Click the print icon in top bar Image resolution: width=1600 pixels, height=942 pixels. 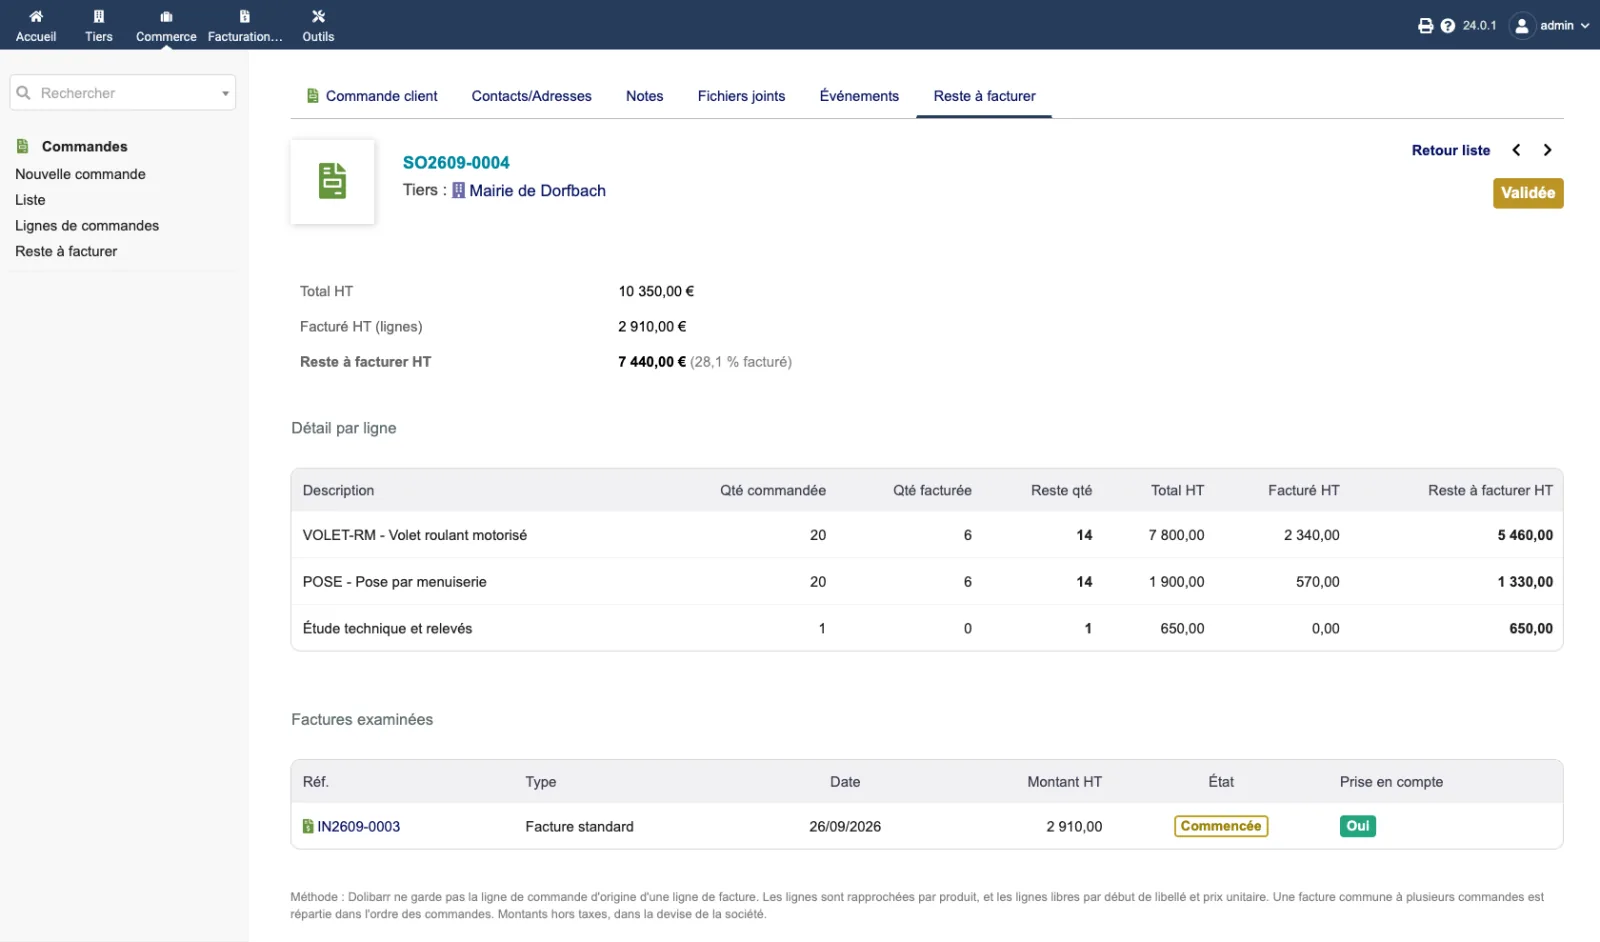click(1425, 26)
